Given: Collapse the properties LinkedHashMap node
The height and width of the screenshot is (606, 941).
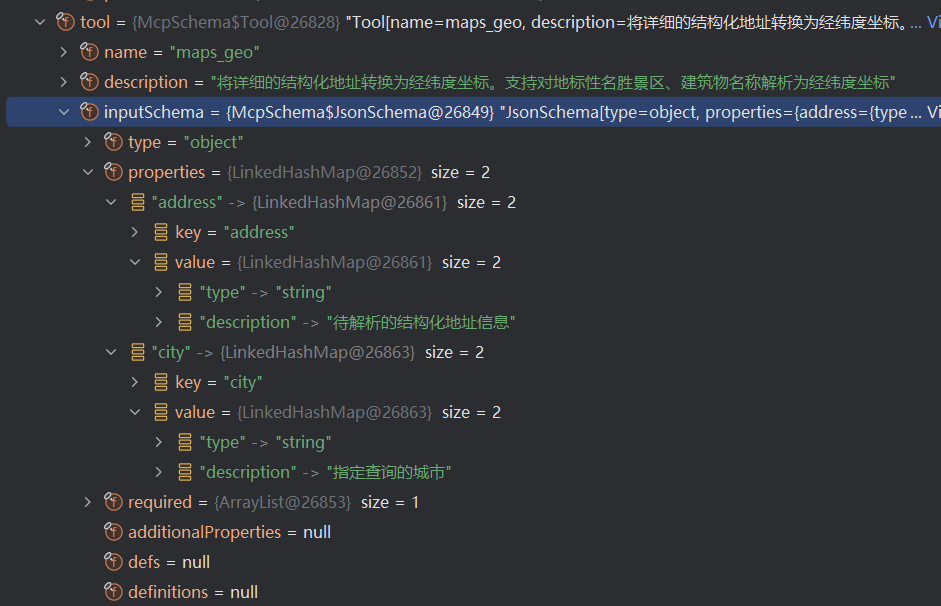Looking at the screenshot, I should 88,172.
